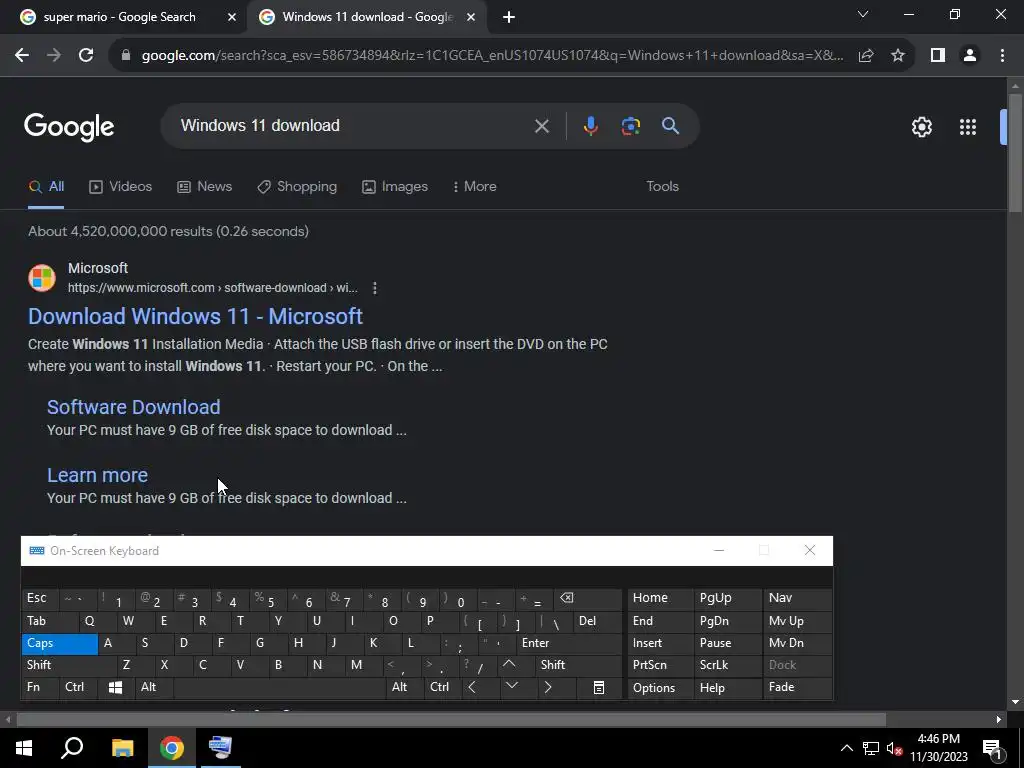Image resolution: width=1024 pixels, height=768 pixels.
Task: Click the blue magnifier search button
Action: (x=670, y=125)
